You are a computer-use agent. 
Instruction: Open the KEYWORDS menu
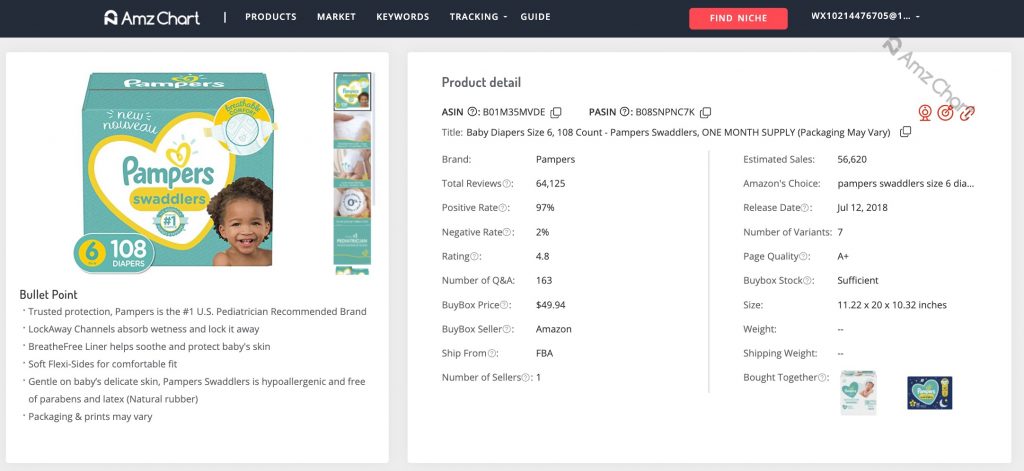[x=402, y=17]
